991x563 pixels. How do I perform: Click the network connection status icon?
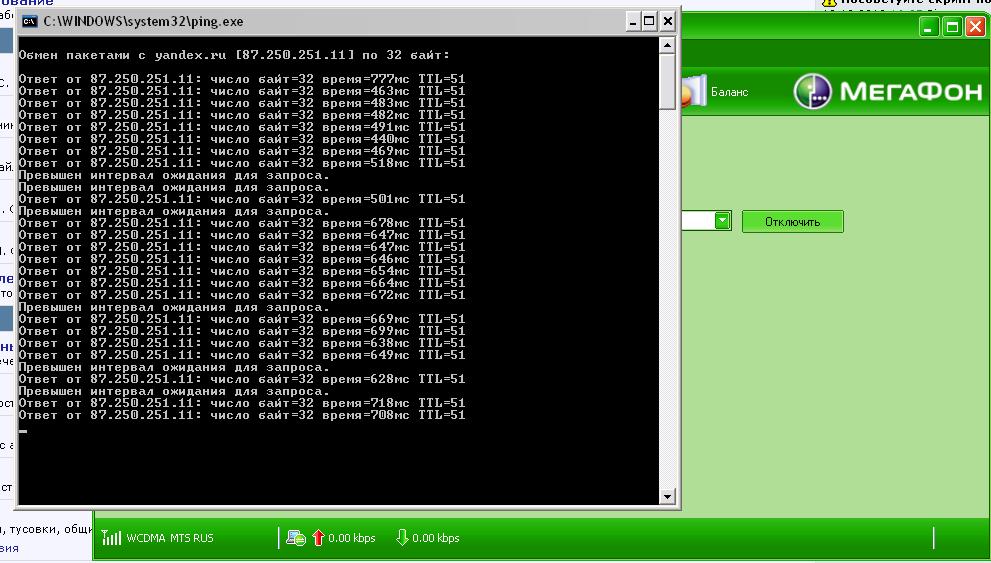point(296,538)
